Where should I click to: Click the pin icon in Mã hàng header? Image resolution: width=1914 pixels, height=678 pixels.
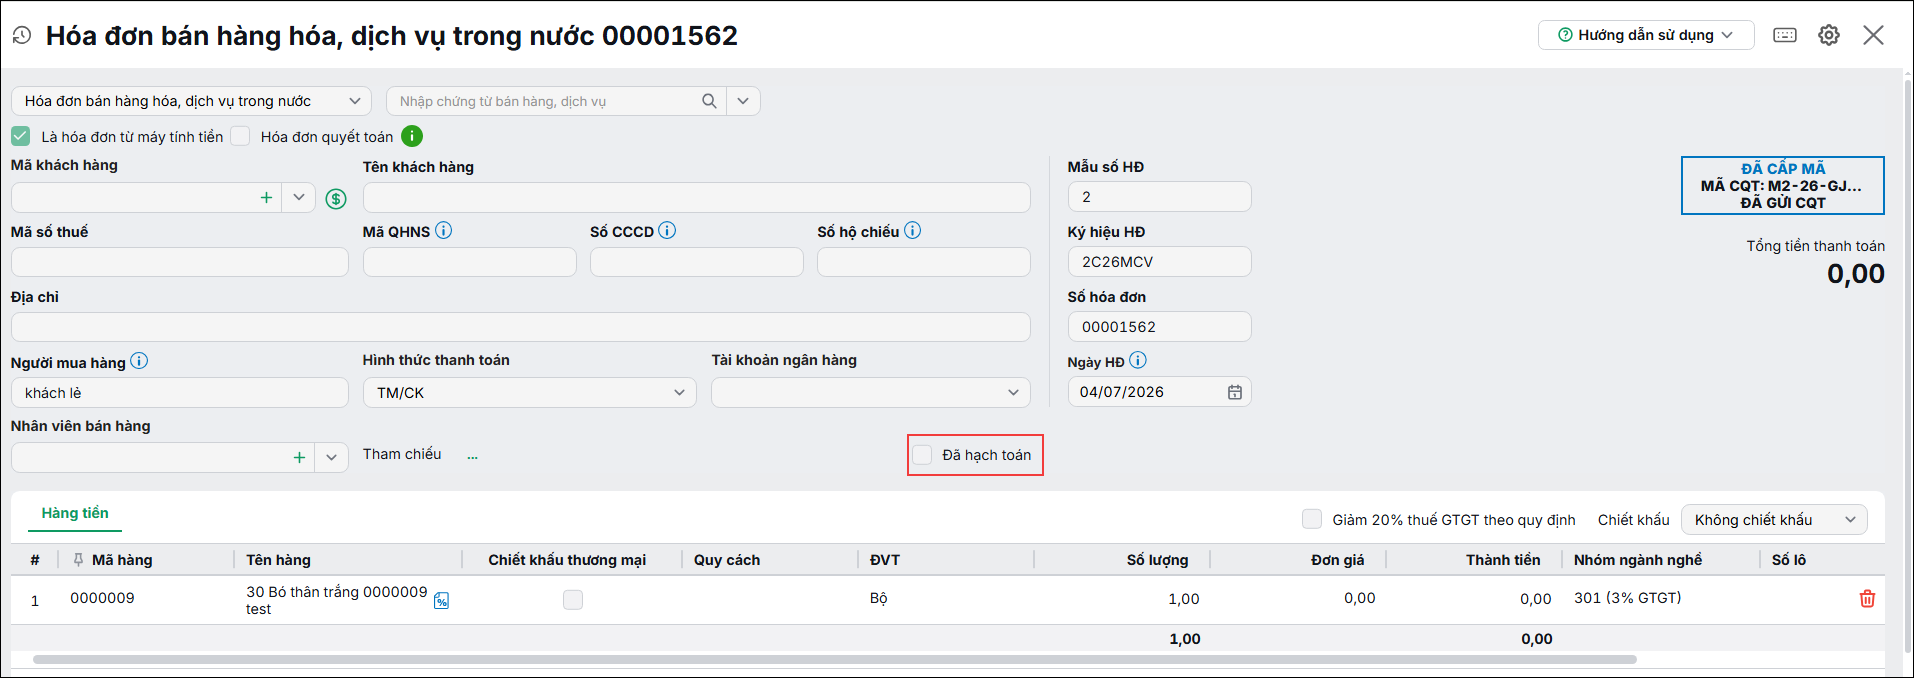(x=78, y=560)
